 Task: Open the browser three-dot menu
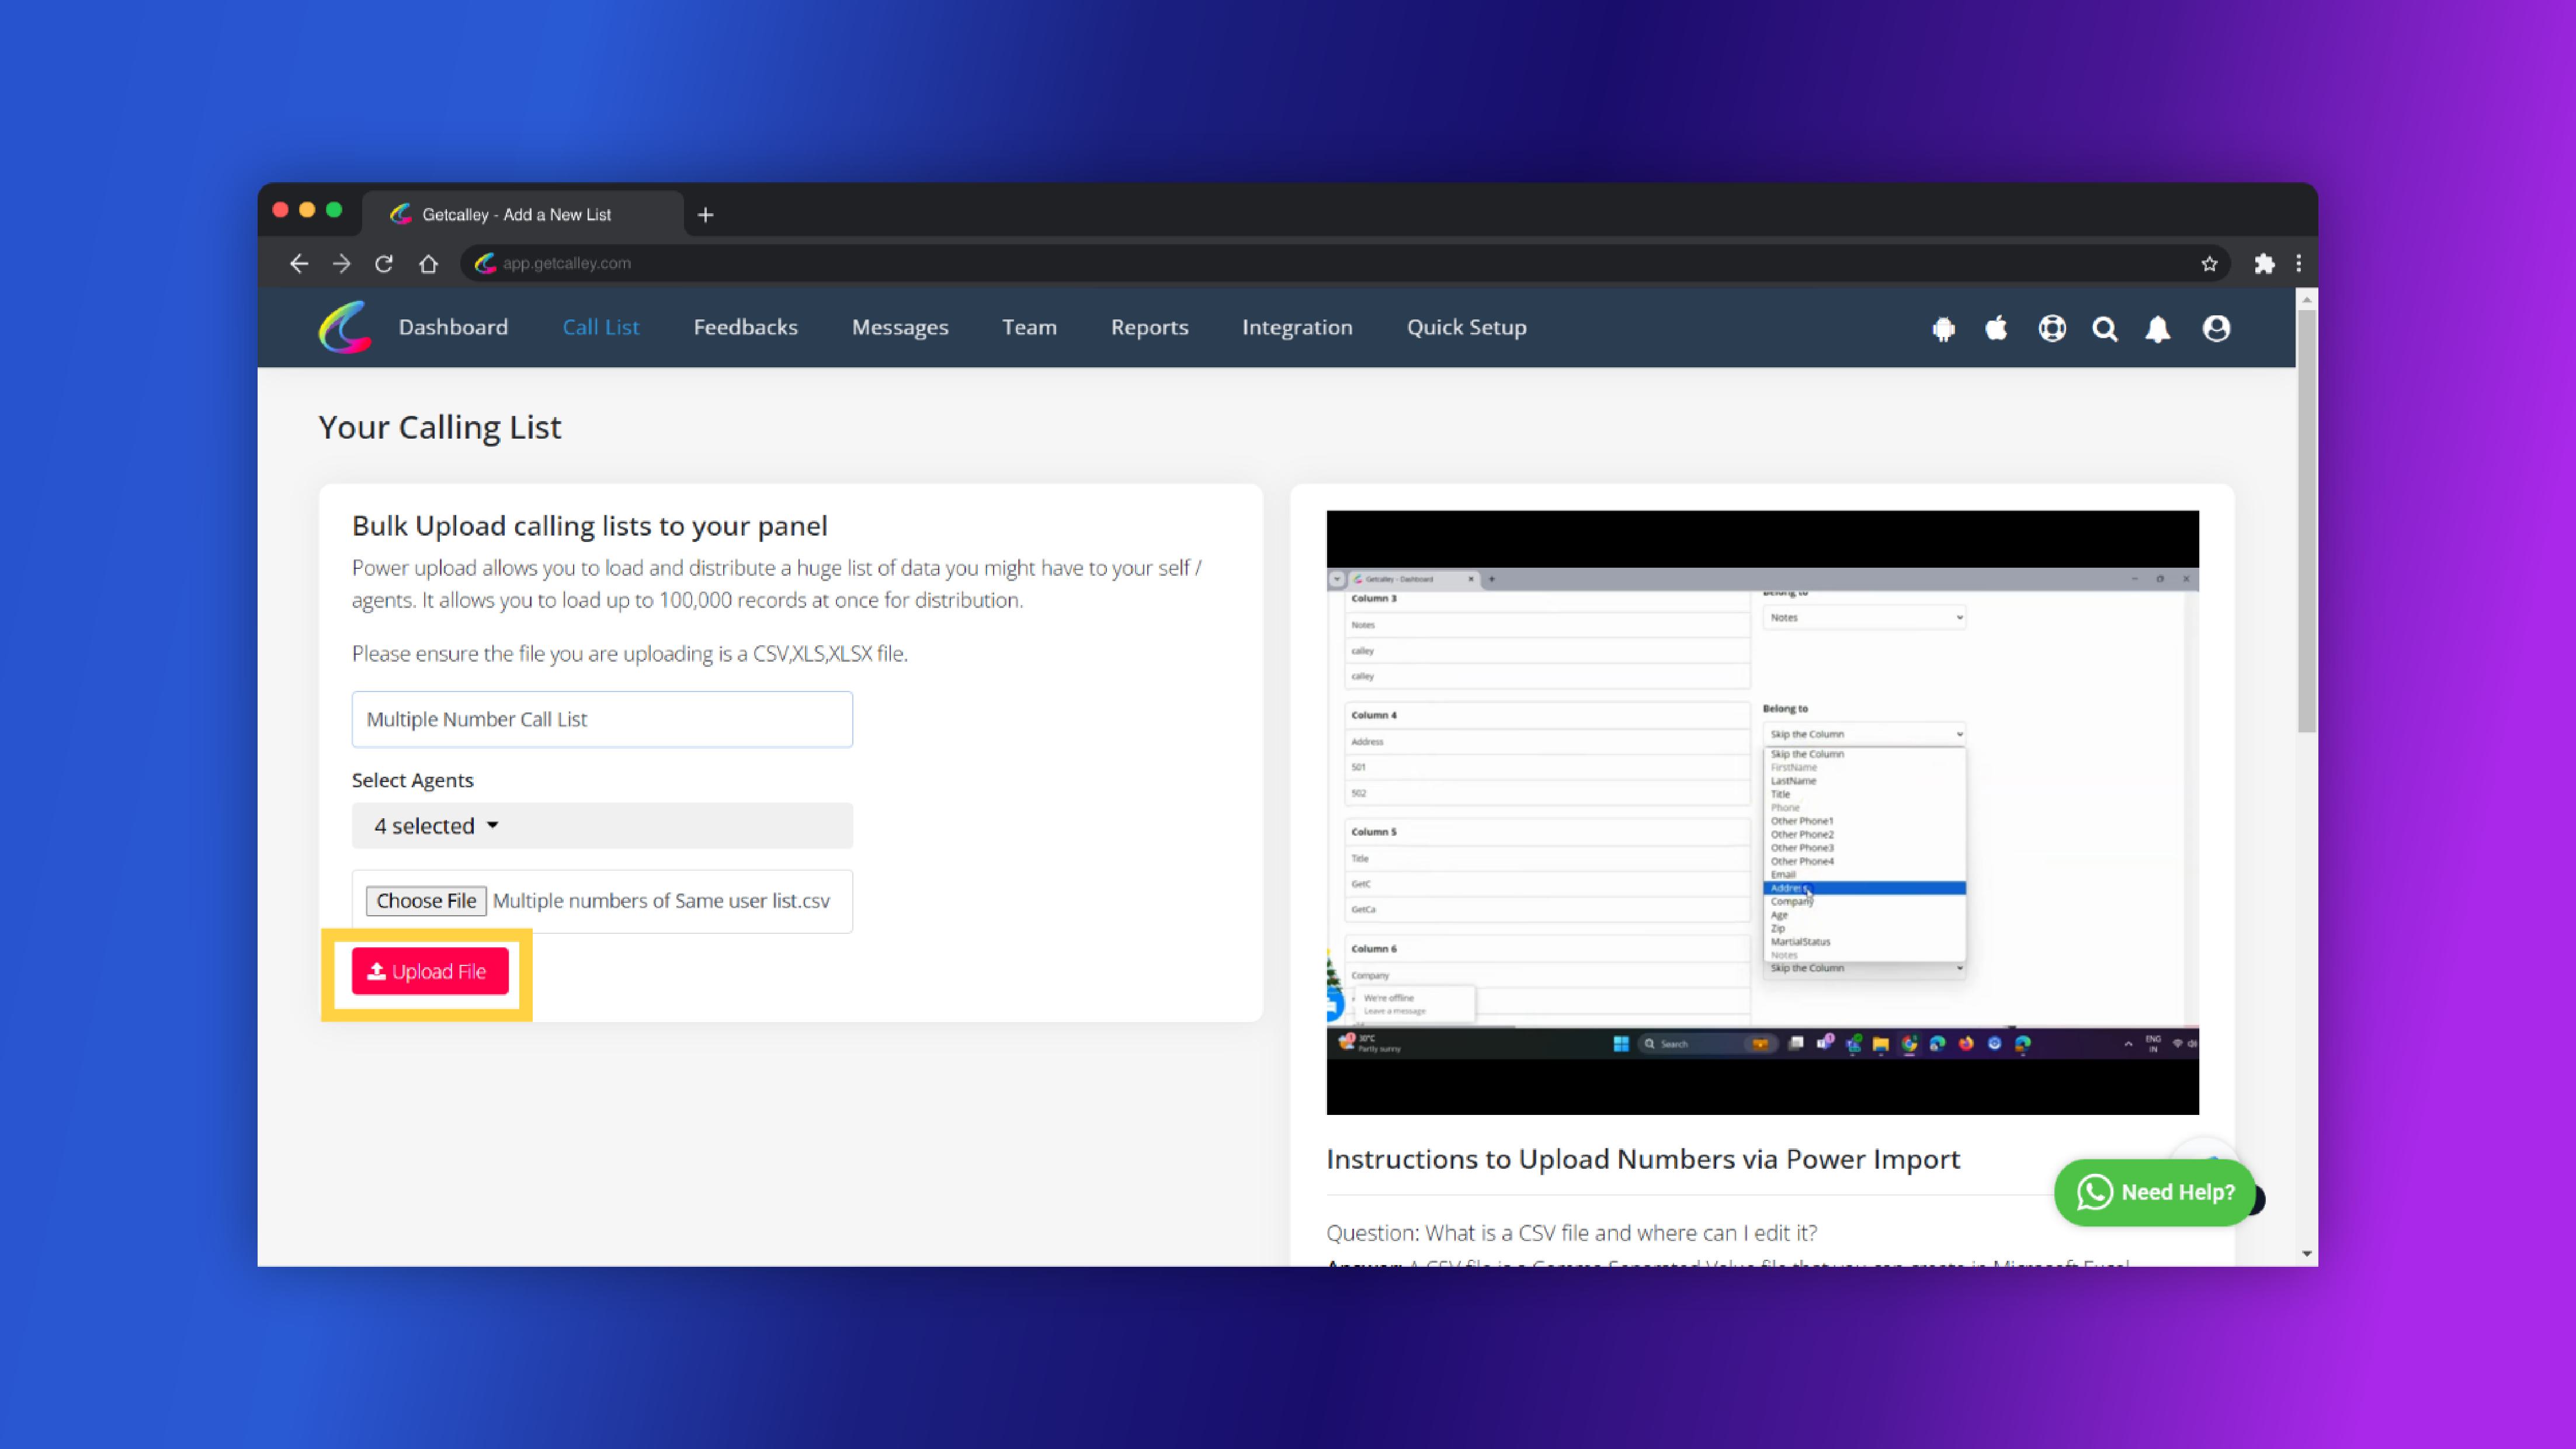[2299, 263]
